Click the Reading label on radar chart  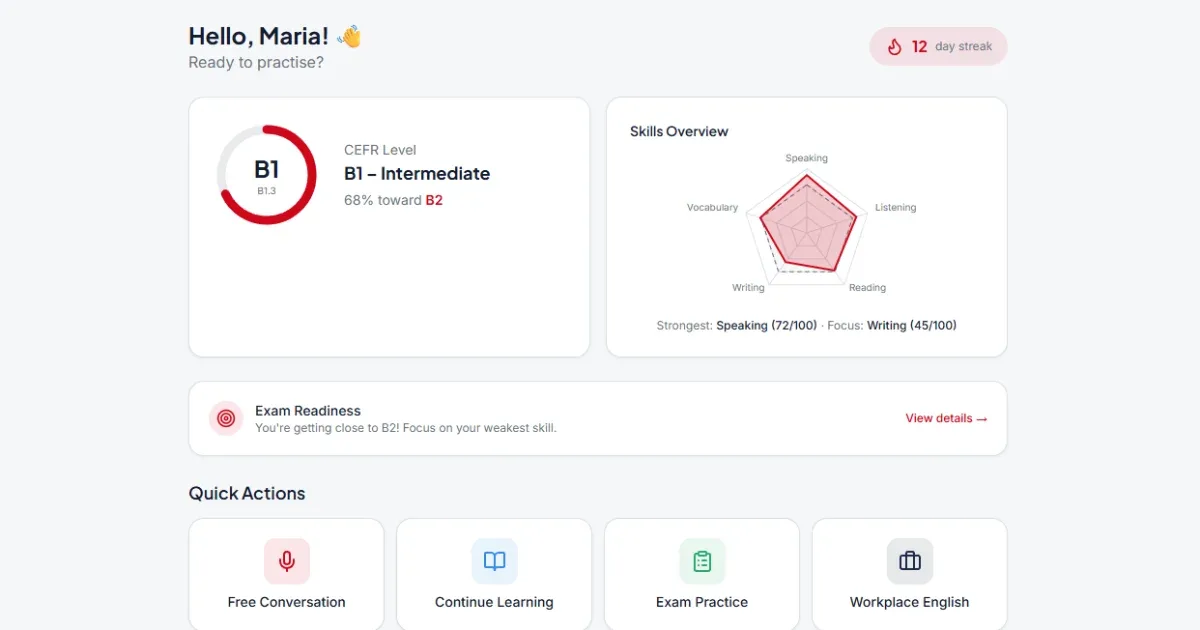pos(867,287)
